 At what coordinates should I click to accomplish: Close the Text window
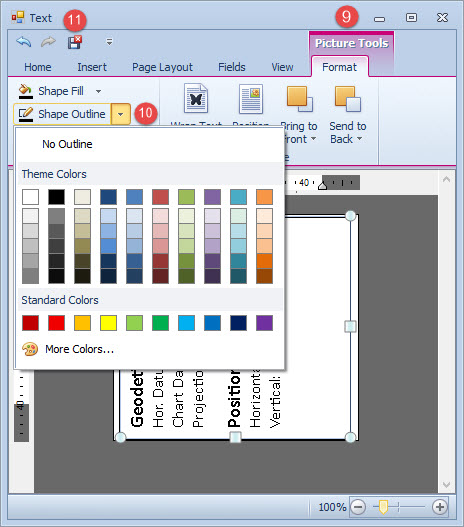click(x=442, y=17)
